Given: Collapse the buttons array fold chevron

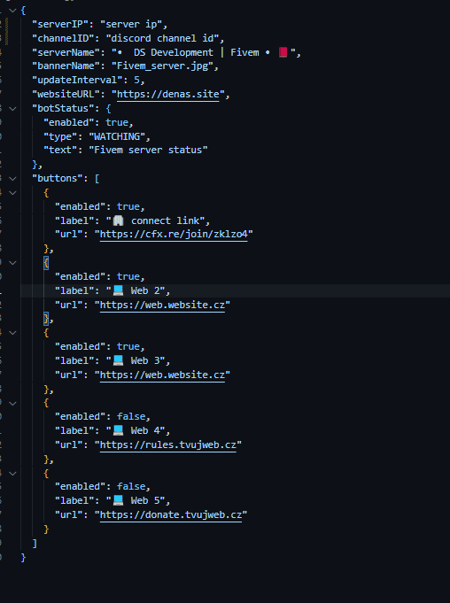Looking at the screenshot, I should tap(13, 179).
